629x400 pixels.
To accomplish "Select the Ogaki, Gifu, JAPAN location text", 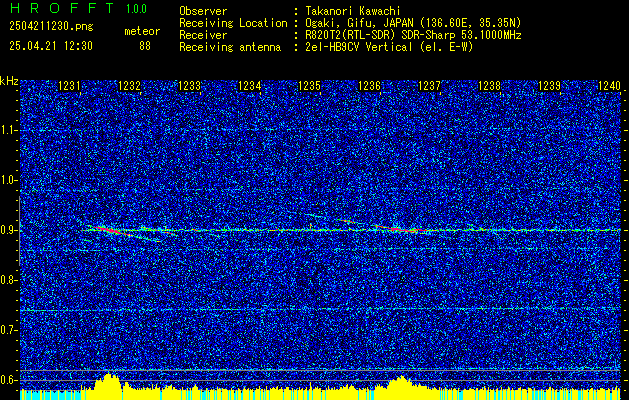I will tap(413, 23).
